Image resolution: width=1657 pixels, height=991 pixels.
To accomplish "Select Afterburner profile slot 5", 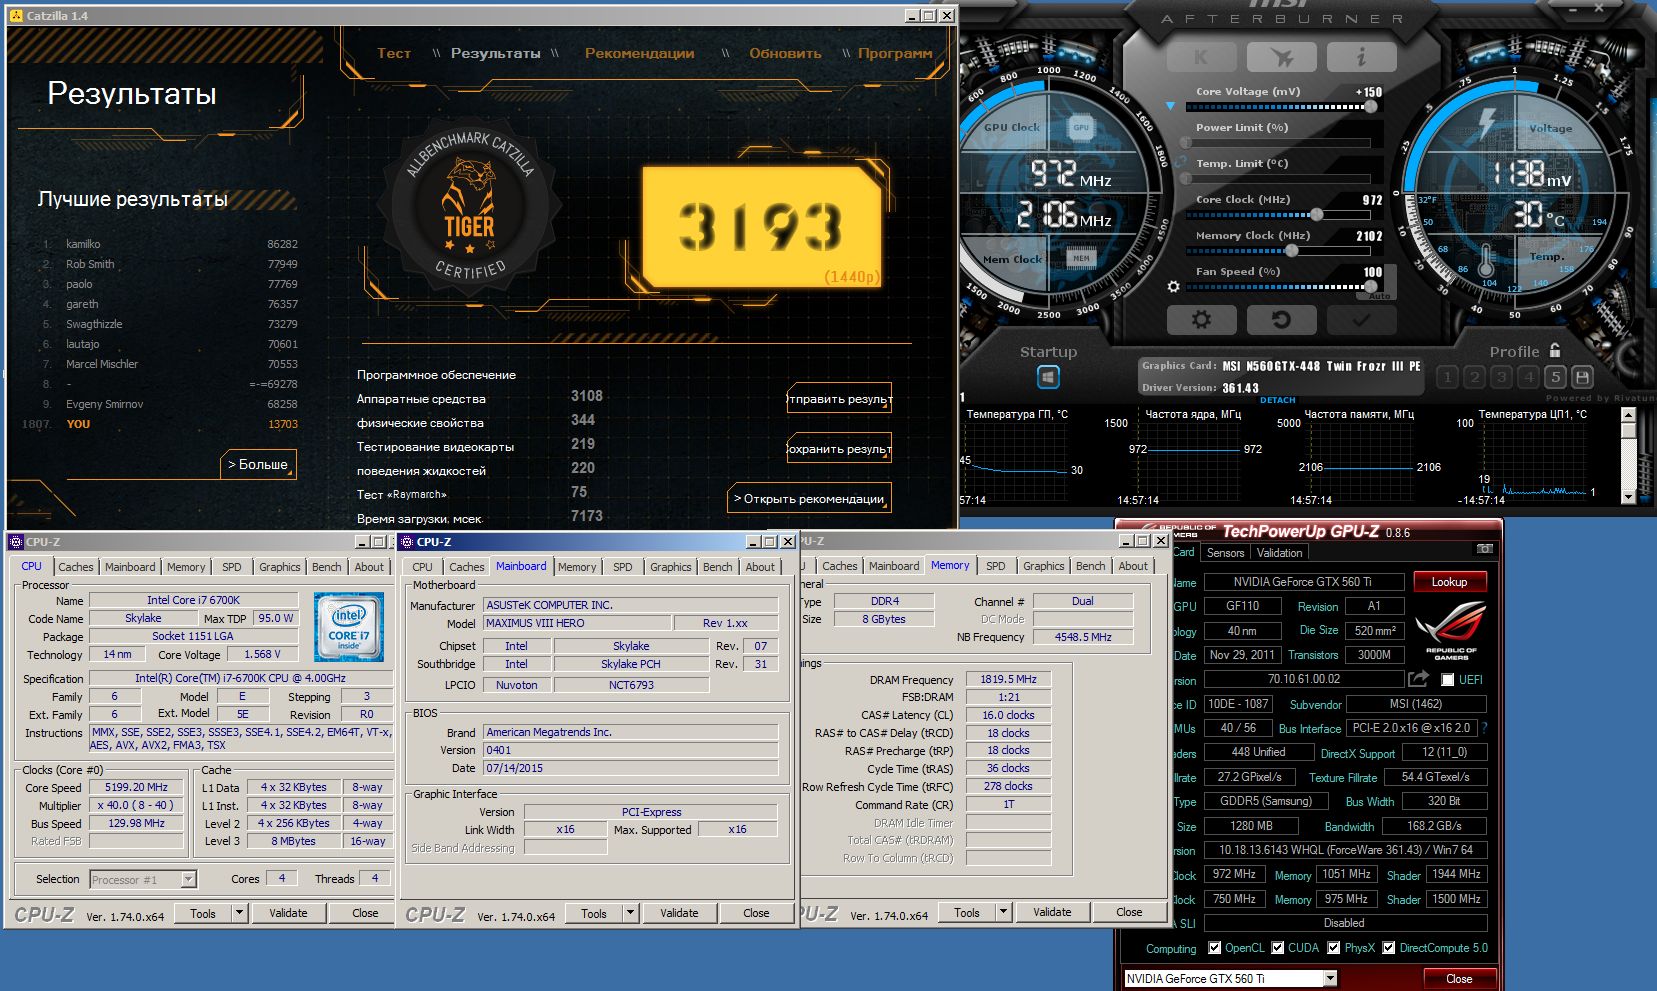I will pyautogui.click(x=1555, y=377).
